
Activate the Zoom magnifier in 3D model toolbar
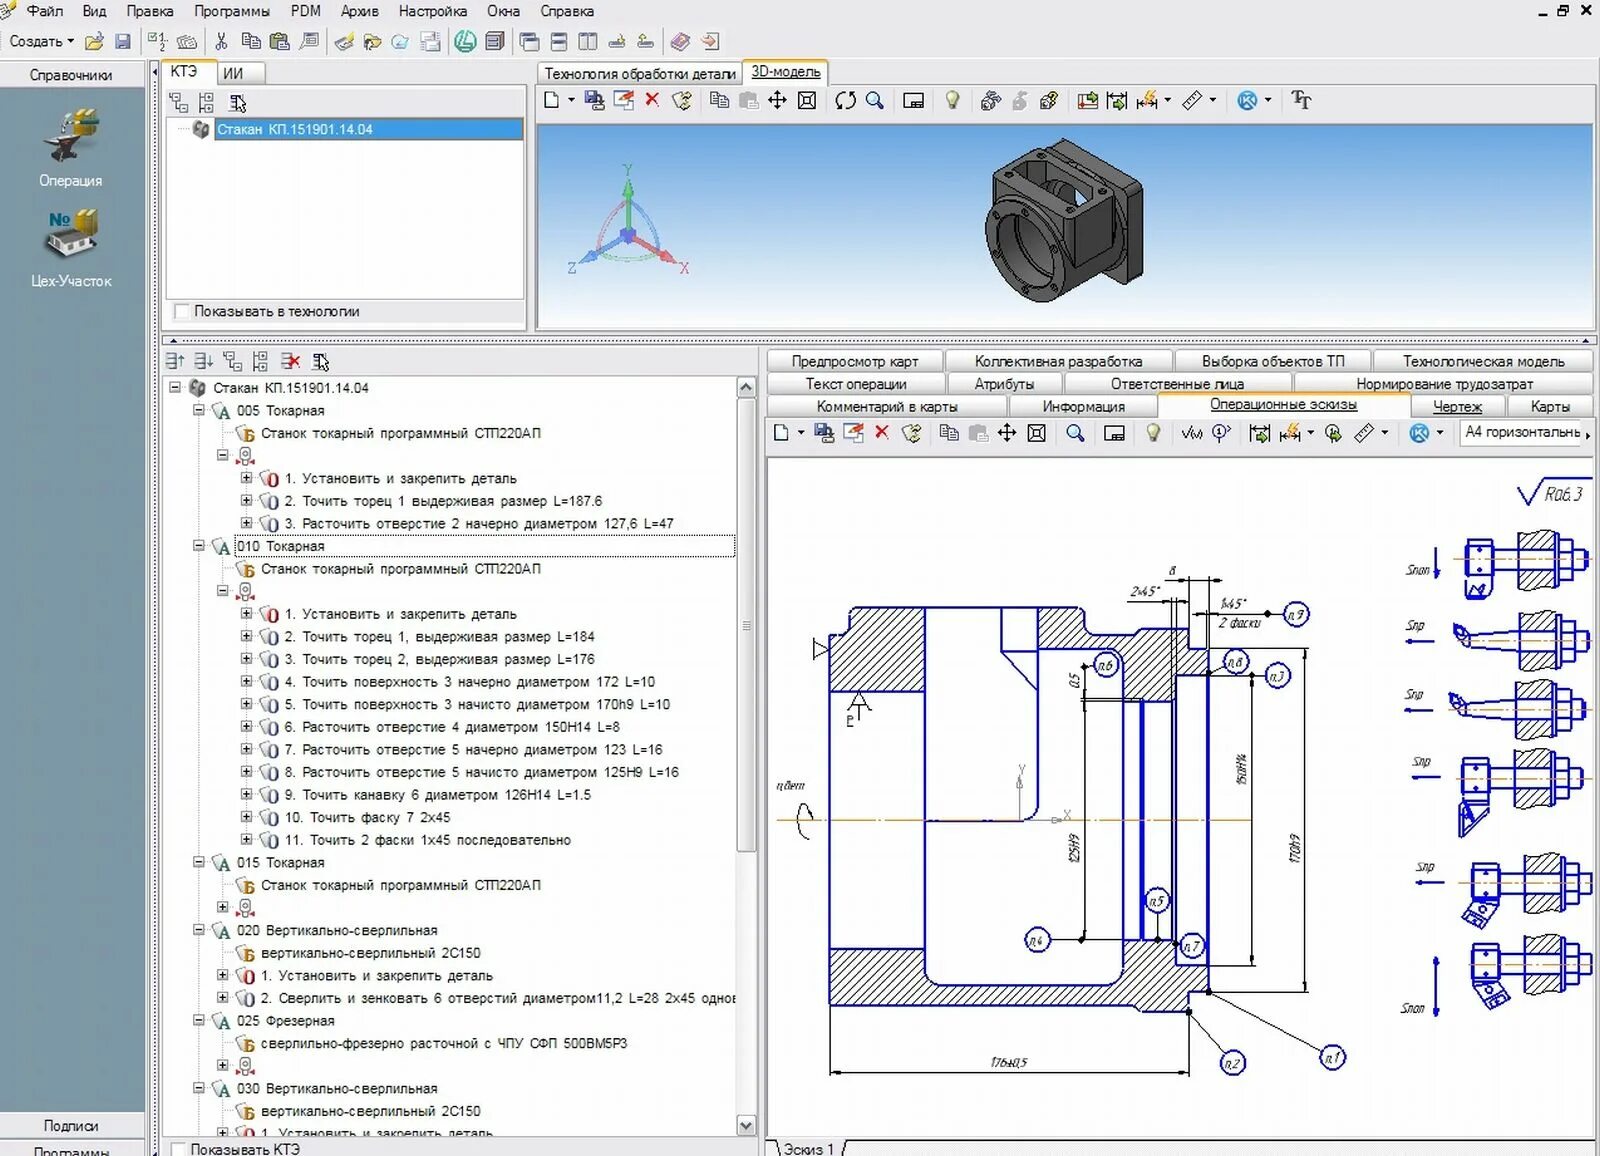[x=876, y=100]
